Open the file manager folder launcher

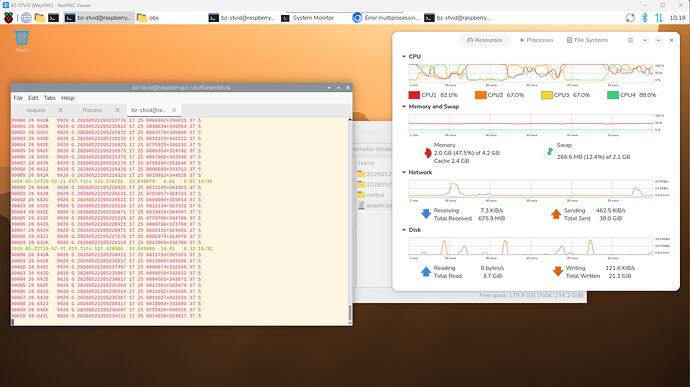[x=40, y=18]
